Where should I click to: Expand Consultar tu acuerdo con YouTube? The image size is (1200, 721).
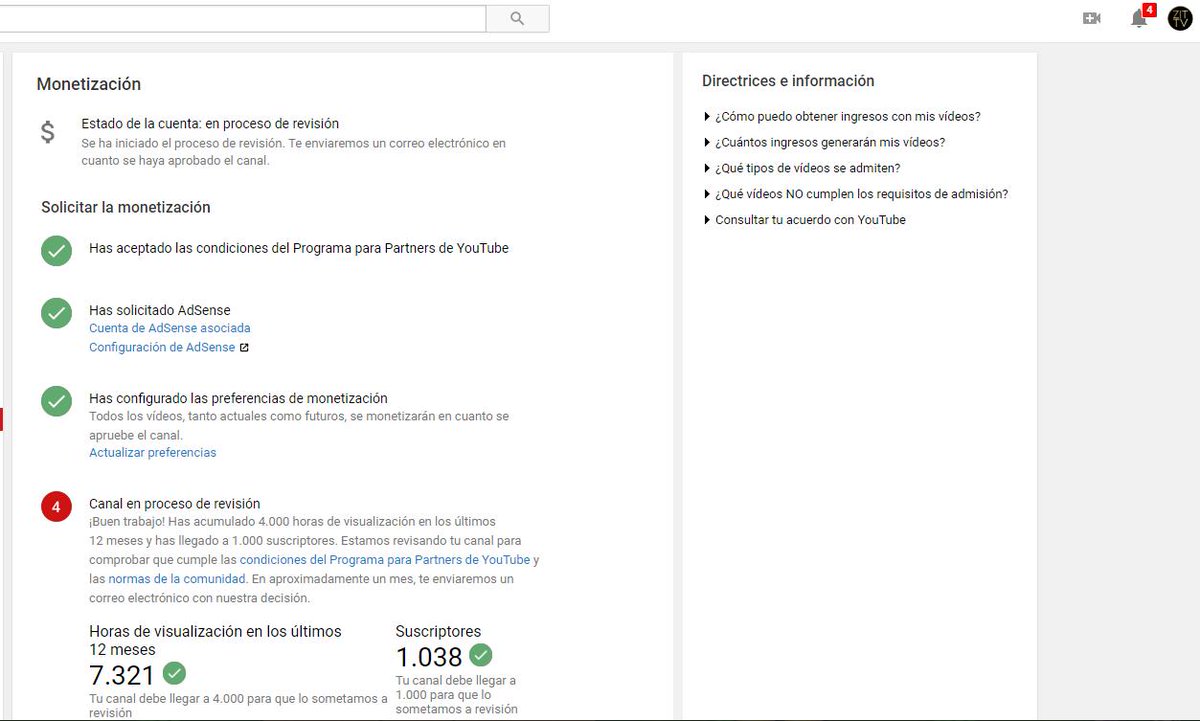(x=804, y=221)
